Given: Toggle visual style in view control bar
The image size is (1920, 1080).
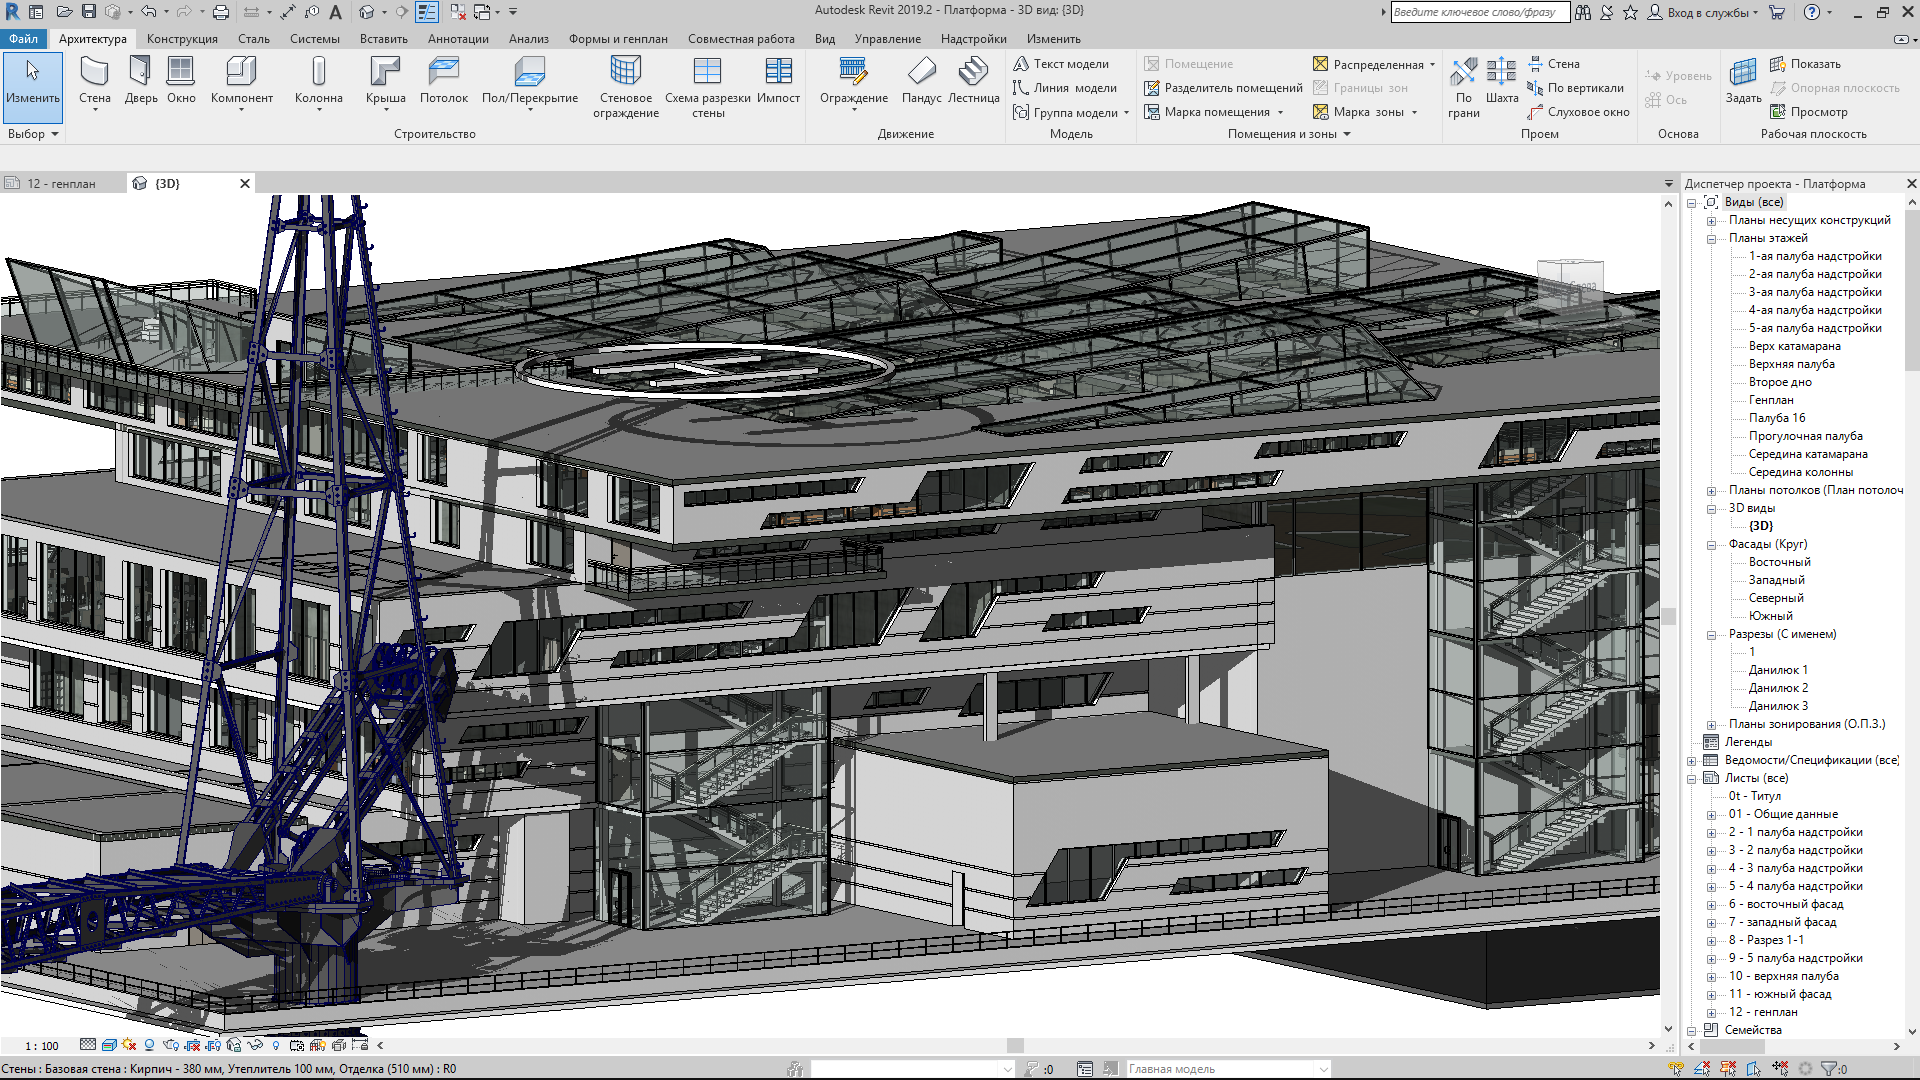Looking at the screenshot, I should (x=109, y=1045).
